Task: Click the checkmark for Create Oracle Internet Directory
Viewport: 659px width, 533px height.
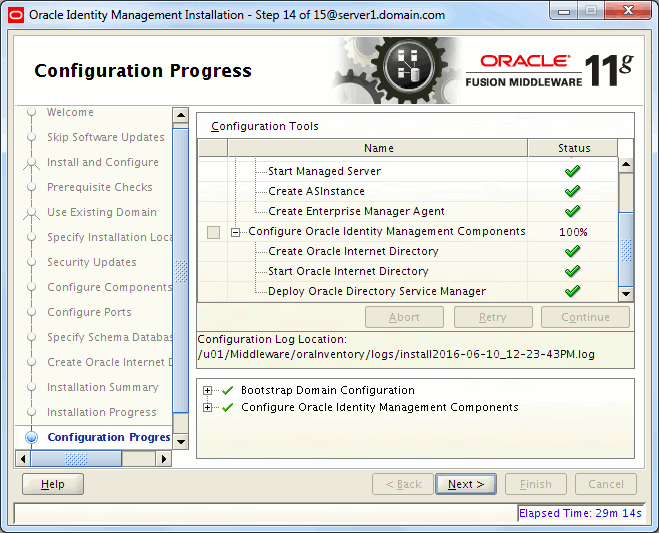Action: [572, 251]
